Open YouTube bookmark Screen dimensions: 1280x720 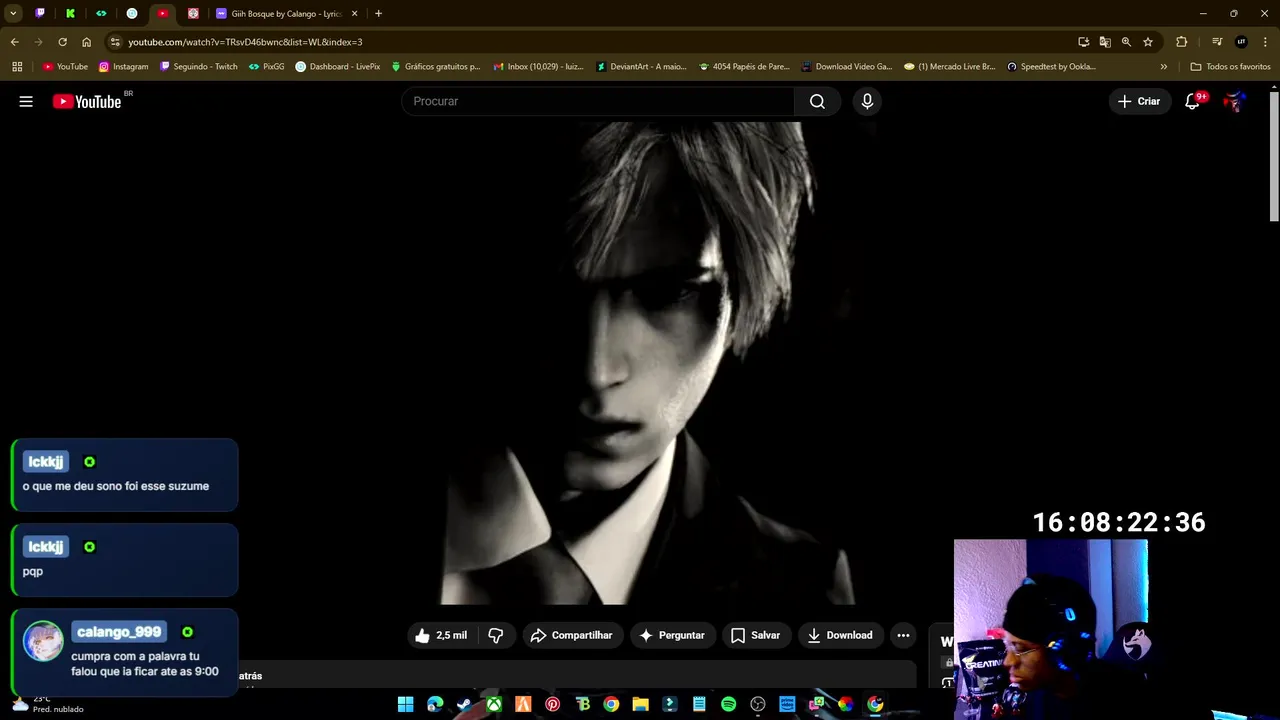point(65,67)
